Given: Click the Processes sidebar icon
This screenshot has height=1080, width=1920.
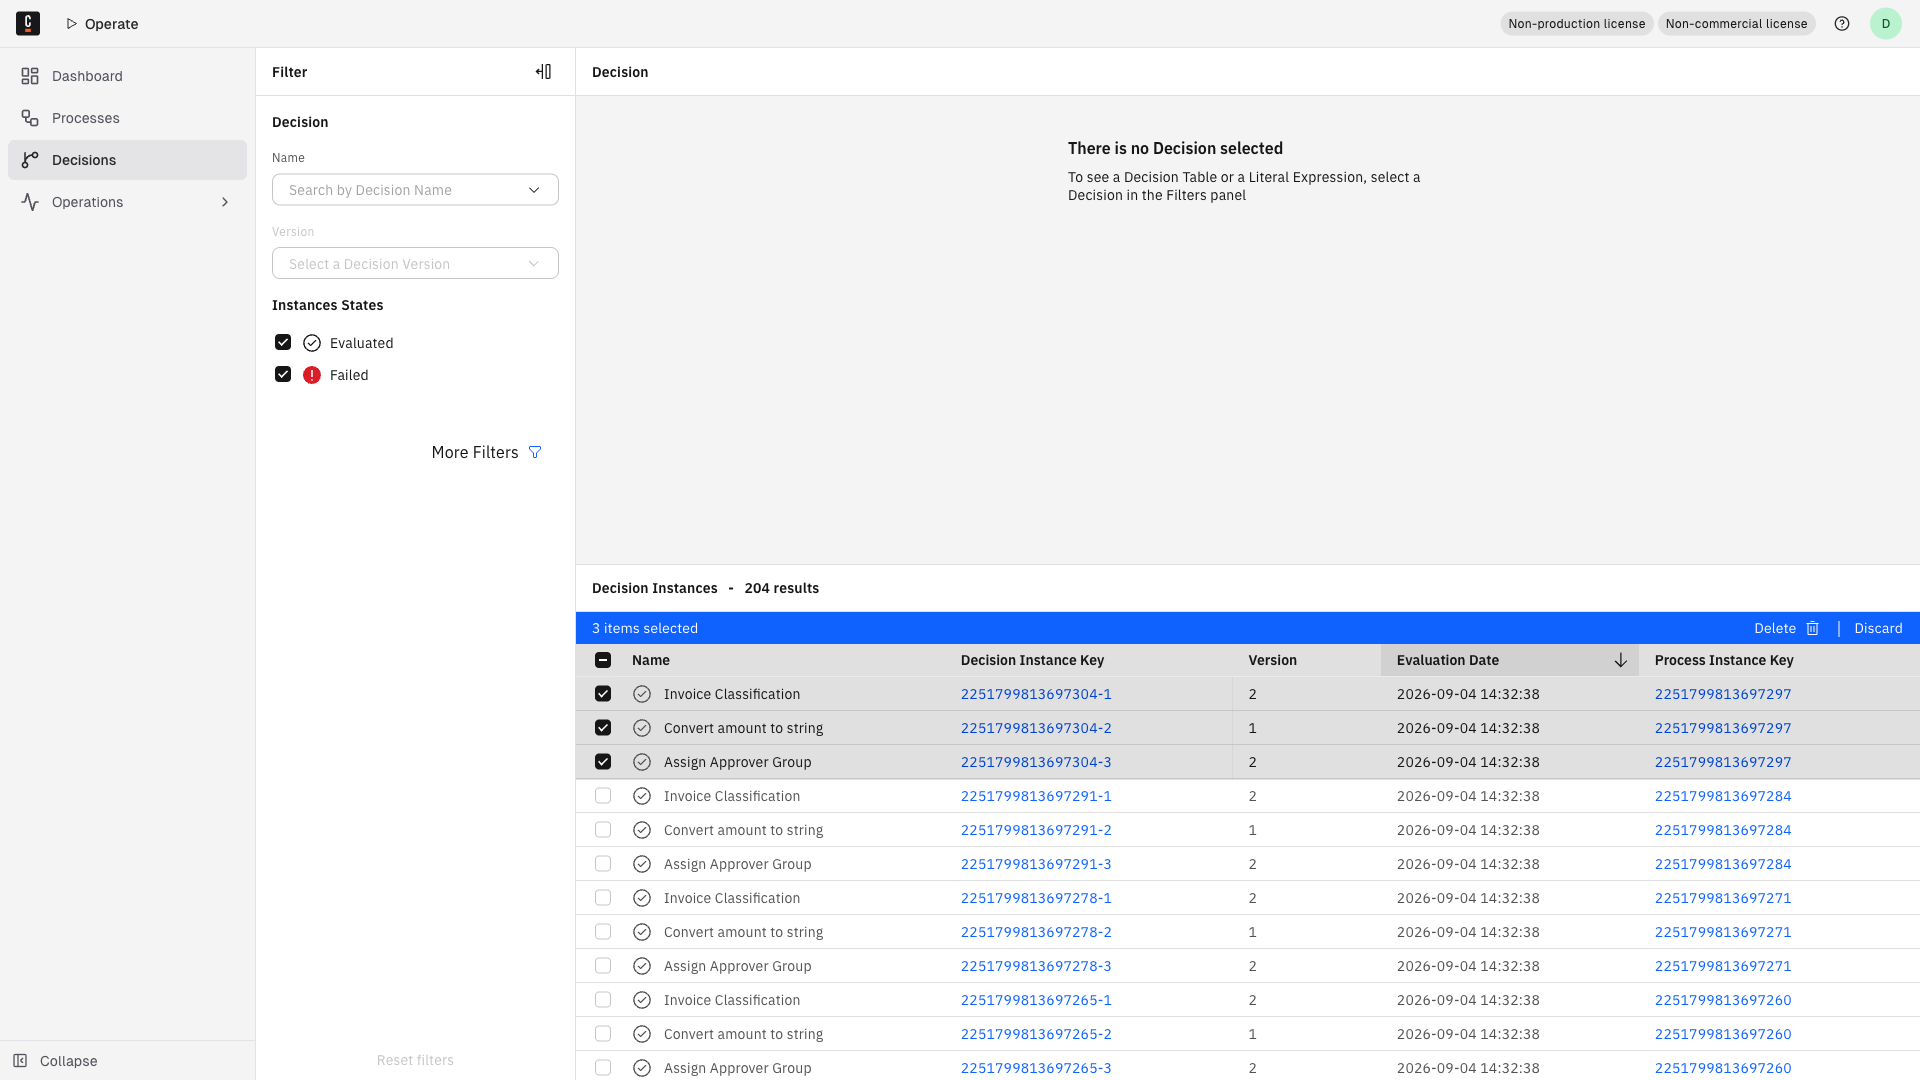Looking at the screenshot, I should click(x=30, y=118).
